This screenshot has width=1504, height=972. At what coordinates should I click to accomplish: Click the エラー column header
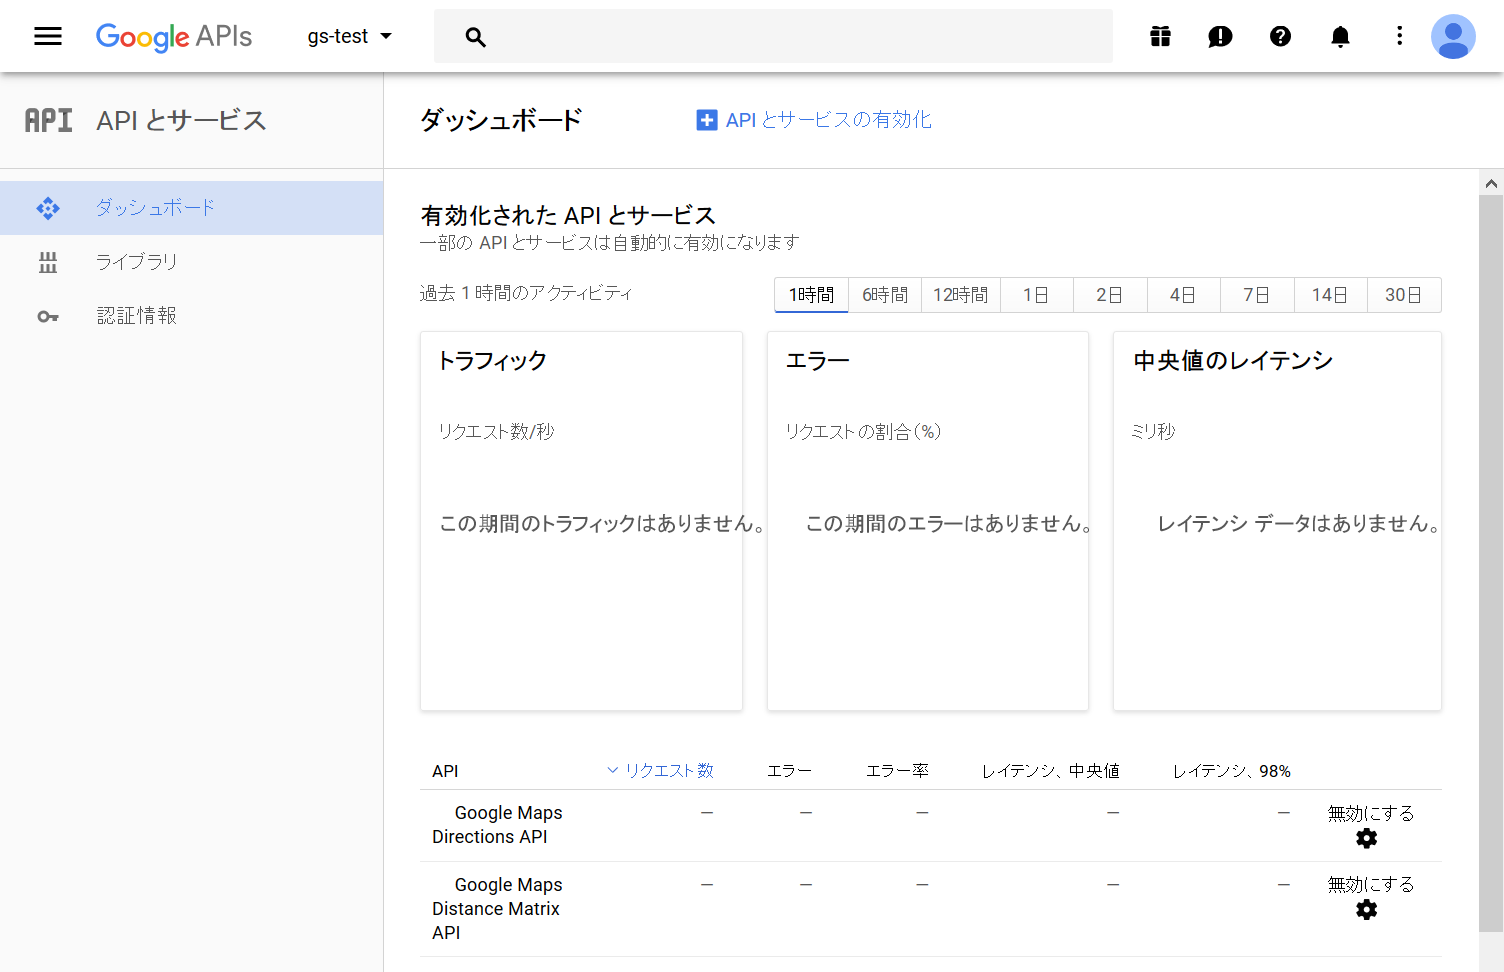[789, 770]
